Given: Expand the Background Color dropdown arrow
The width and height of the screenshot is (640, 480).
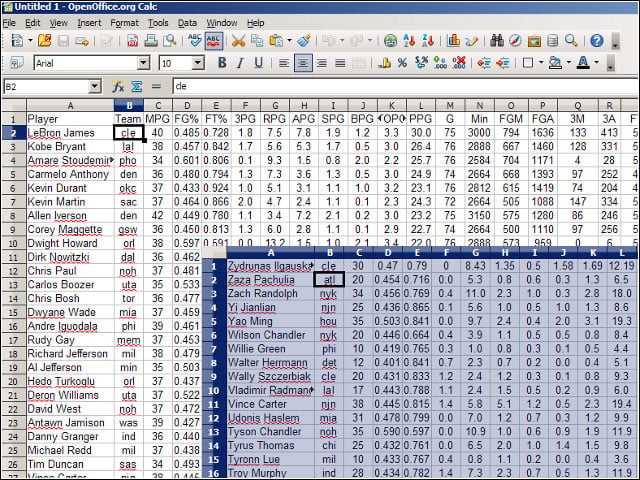Looking at the screenshot, I should pos(569,63).
